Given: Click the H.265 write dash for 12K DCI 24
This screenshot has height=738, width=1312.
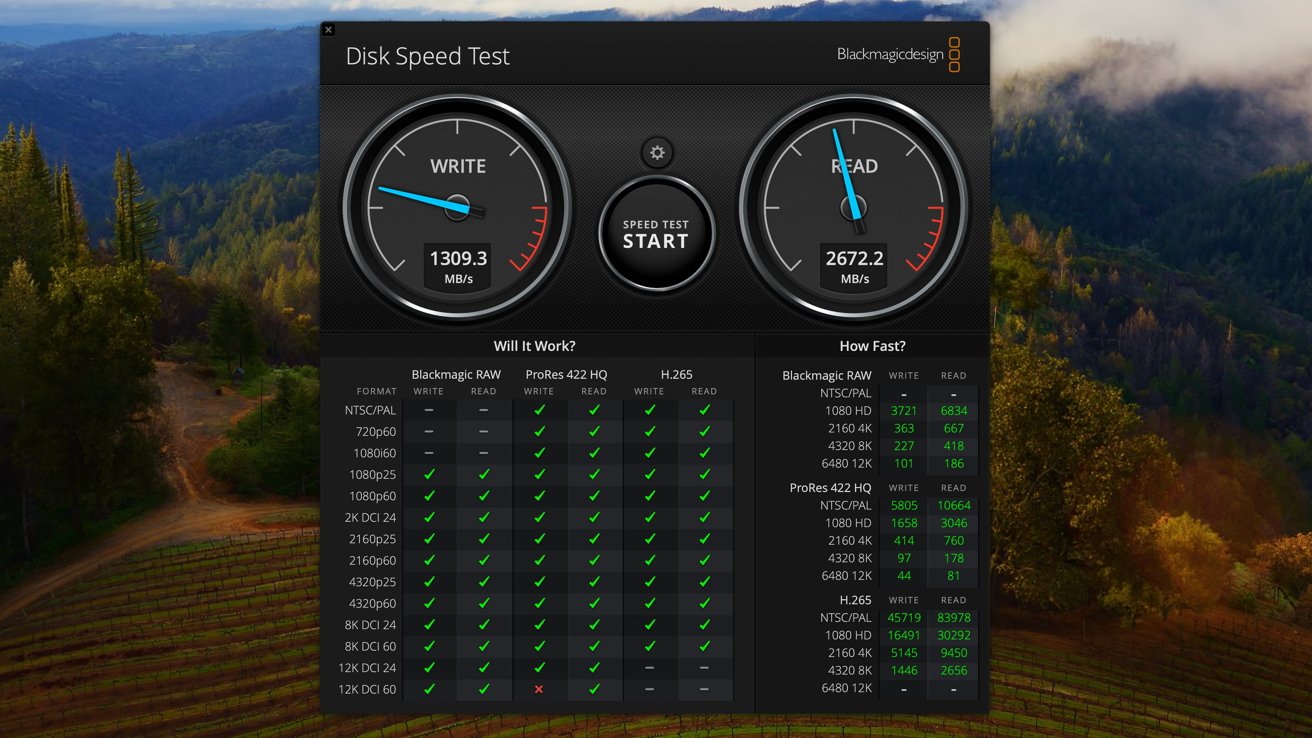Looking at the screenshot, I should 649,668.
